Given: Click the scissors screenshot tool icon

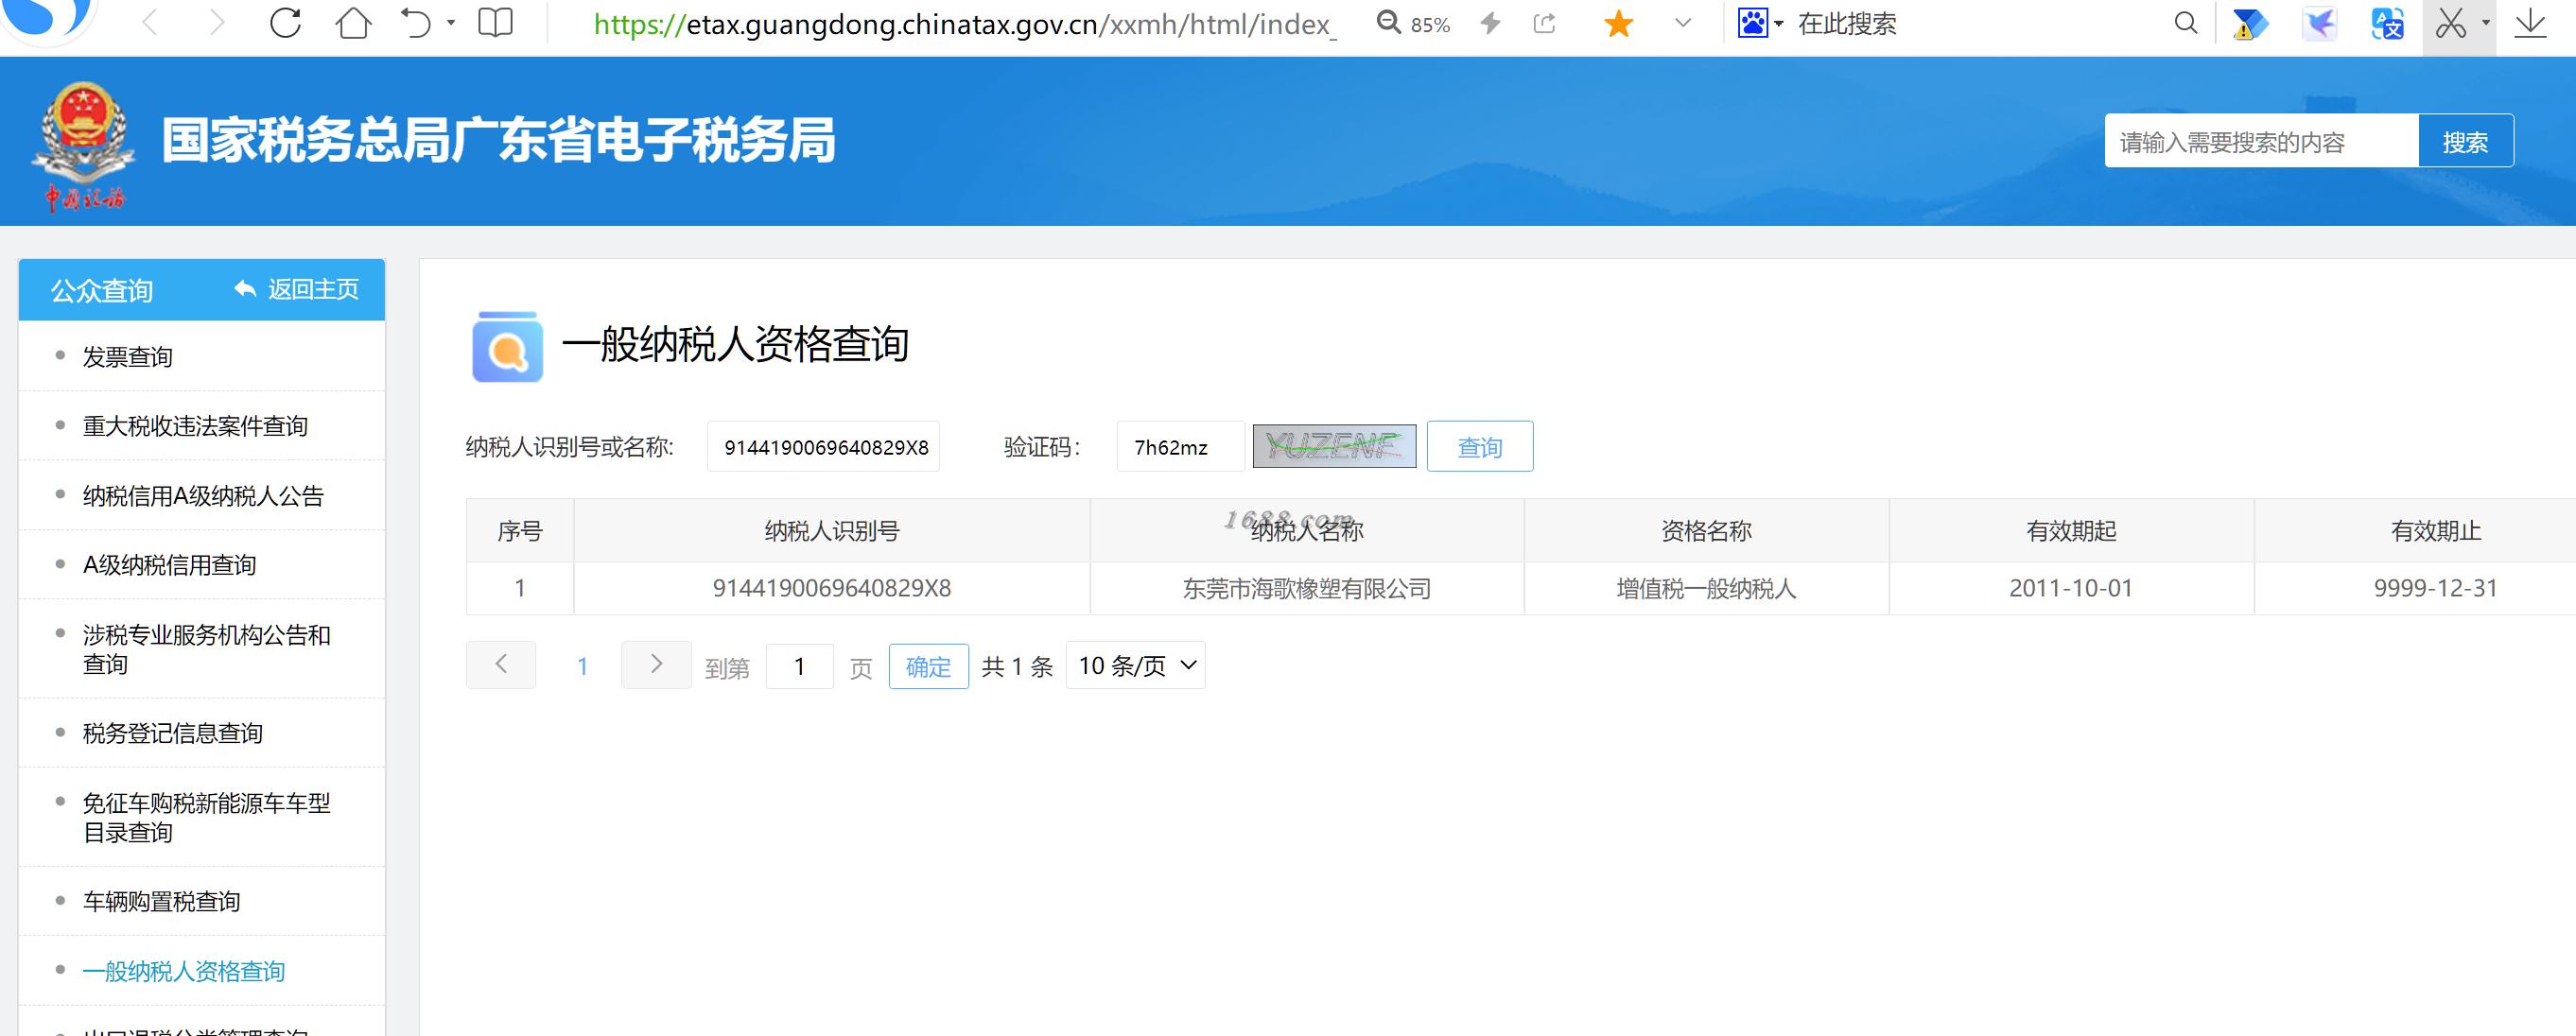Looking at the screenshot, I should tap(2450, 23).
